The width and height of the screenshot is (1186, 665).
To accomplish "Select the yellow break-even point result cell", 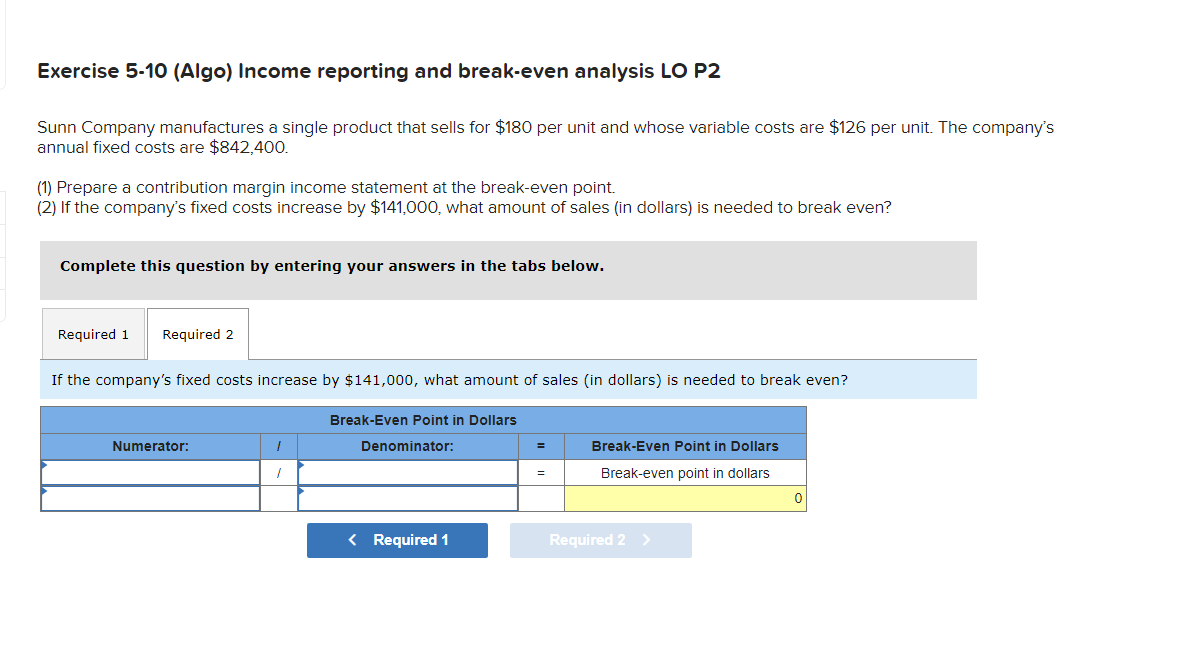I will click(x=684, y=497).
